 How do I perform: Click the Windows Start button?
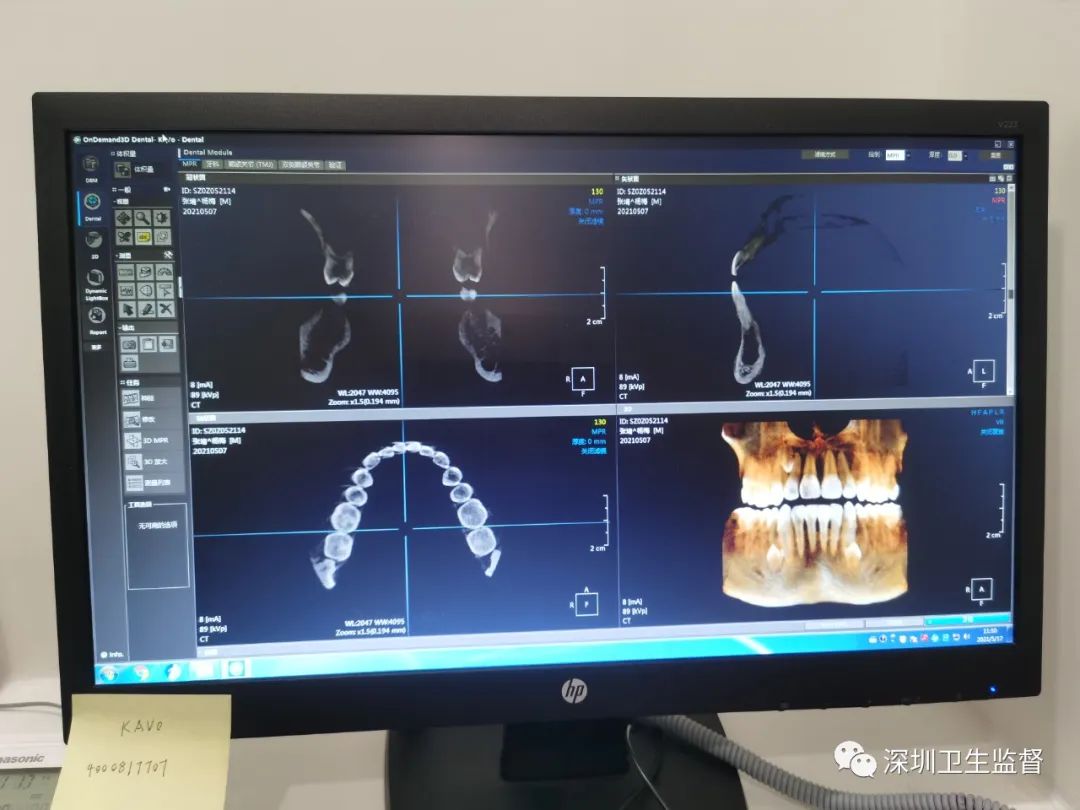(x=109, y=672)
